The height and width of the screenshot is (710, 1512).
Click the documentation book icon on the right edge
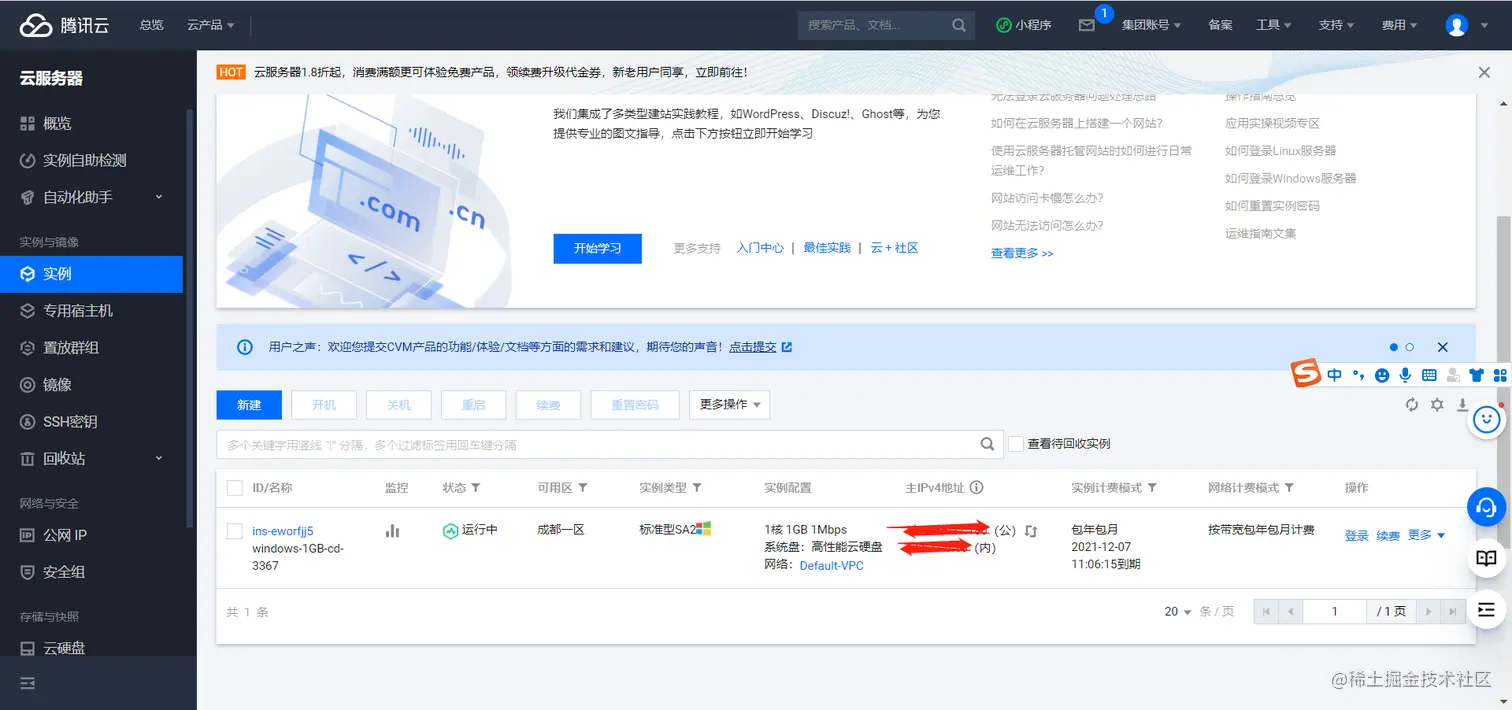1486,558
